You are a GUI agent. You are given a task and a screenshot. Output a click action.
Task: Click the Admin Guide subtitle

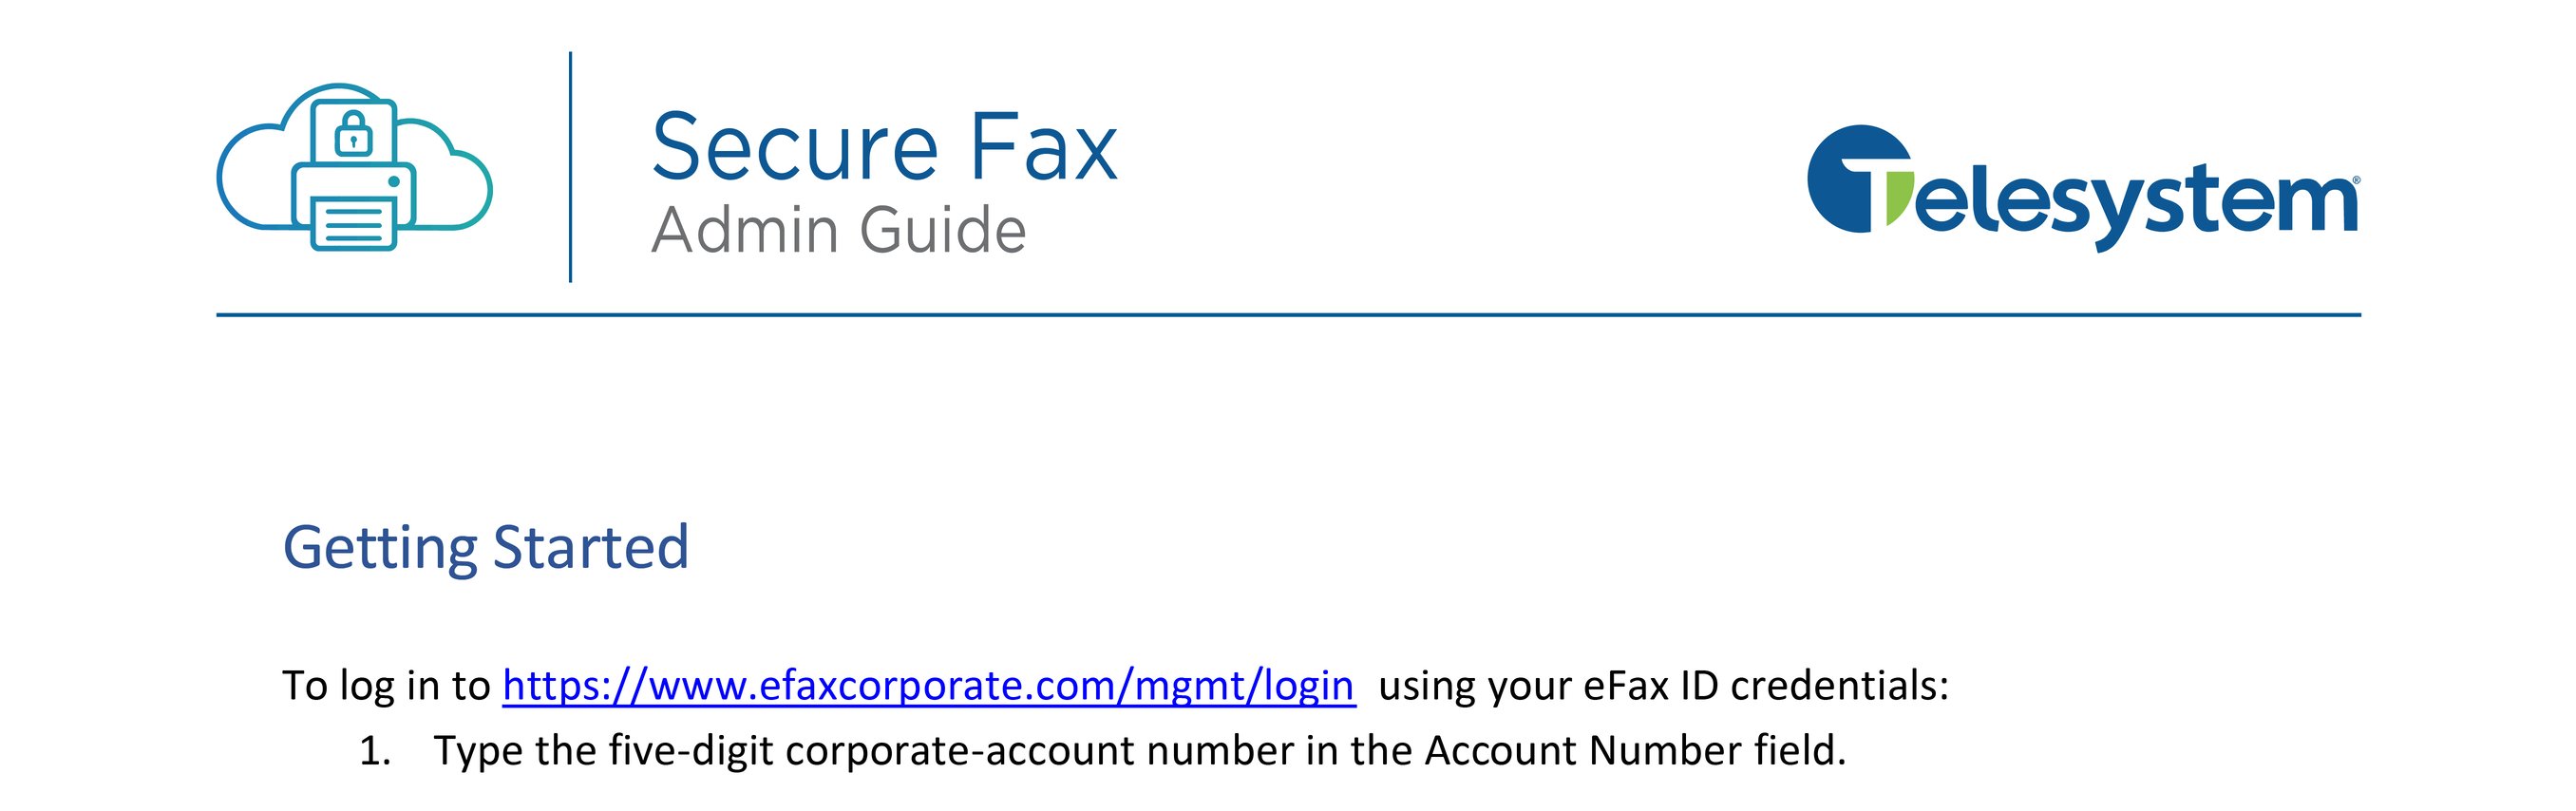(838, 231)
